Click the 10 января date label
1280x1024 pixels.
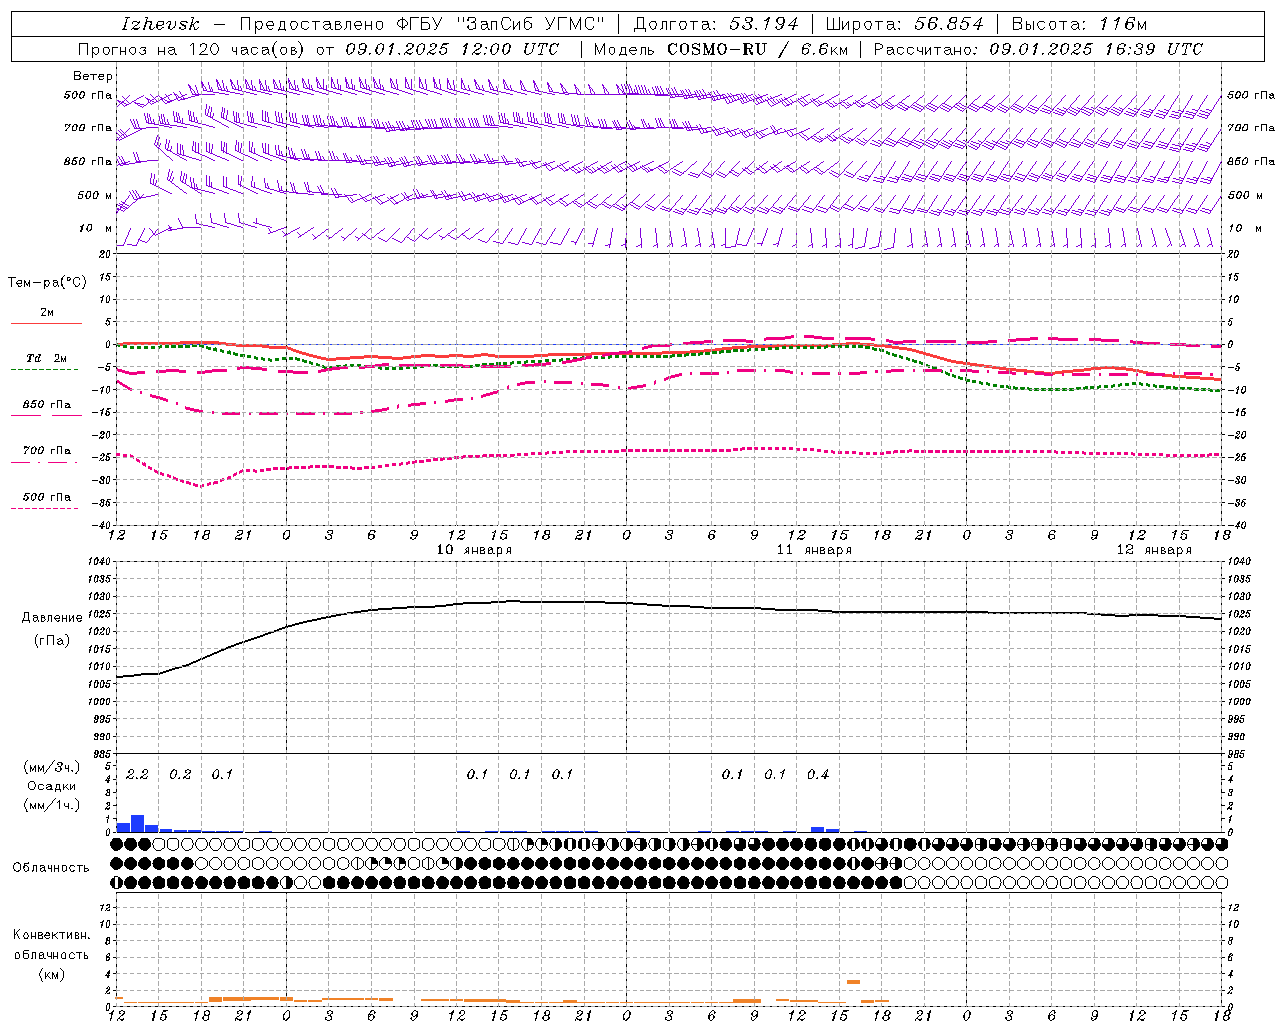point(474,550)
